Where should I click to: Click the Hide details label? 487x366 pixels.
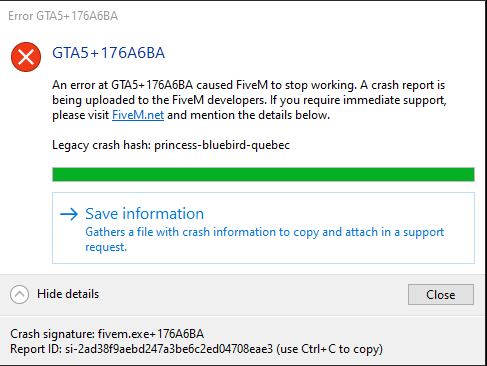pyautogui.click(x=68, y=294)
